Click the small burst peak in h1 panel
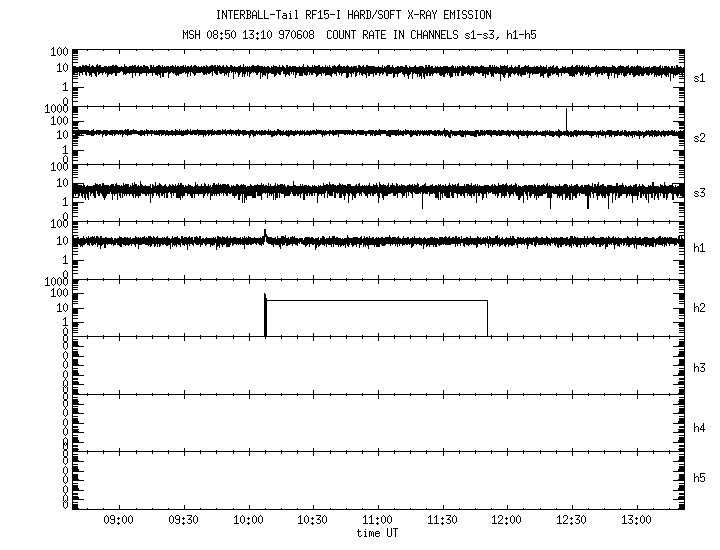 (x=265, y=234)
